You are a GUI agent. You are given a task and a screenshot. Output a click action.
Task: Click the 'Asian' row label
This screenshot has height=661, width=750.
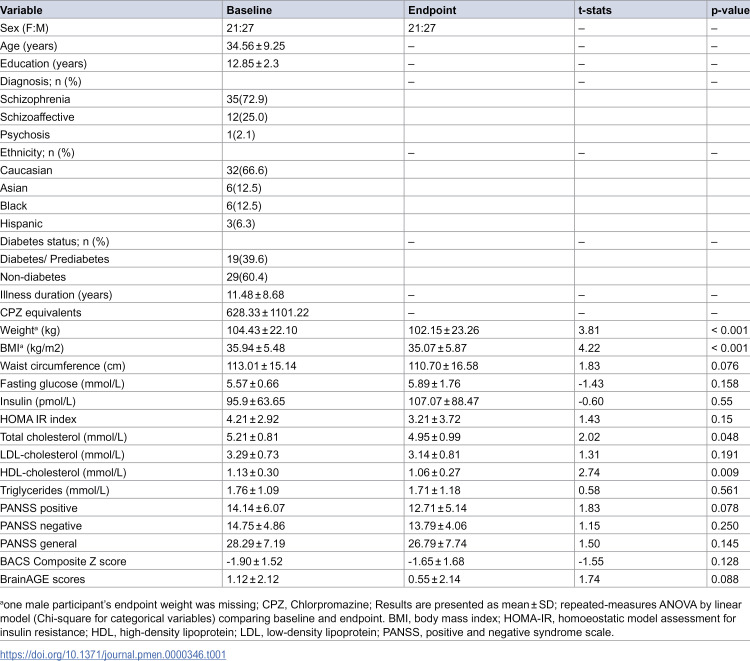pos(14,188)
